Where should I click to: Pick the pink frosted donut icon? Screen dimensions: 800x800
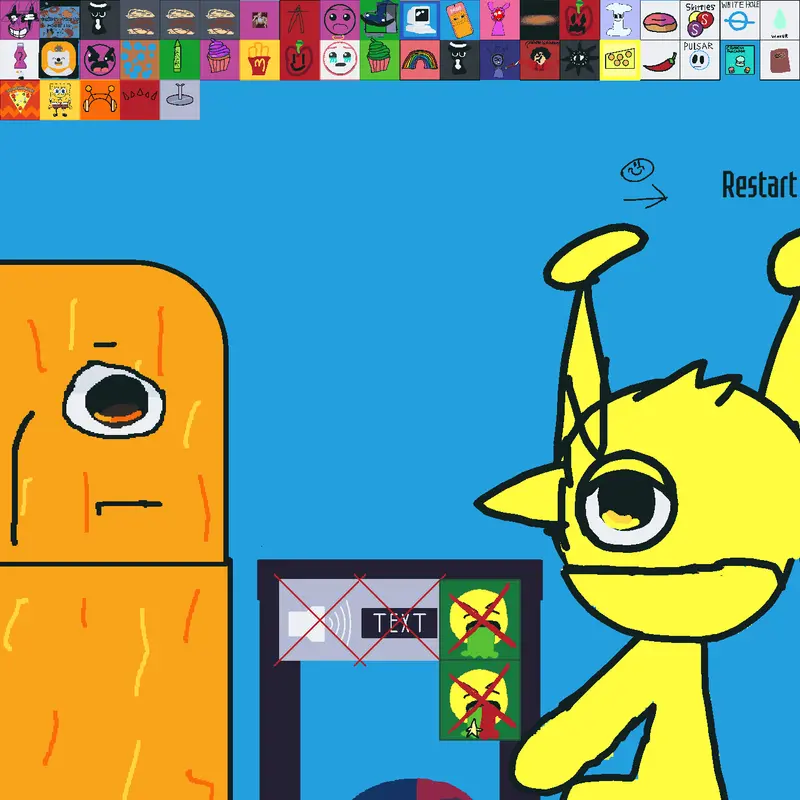pyautogui.click(x=660, y=20)
